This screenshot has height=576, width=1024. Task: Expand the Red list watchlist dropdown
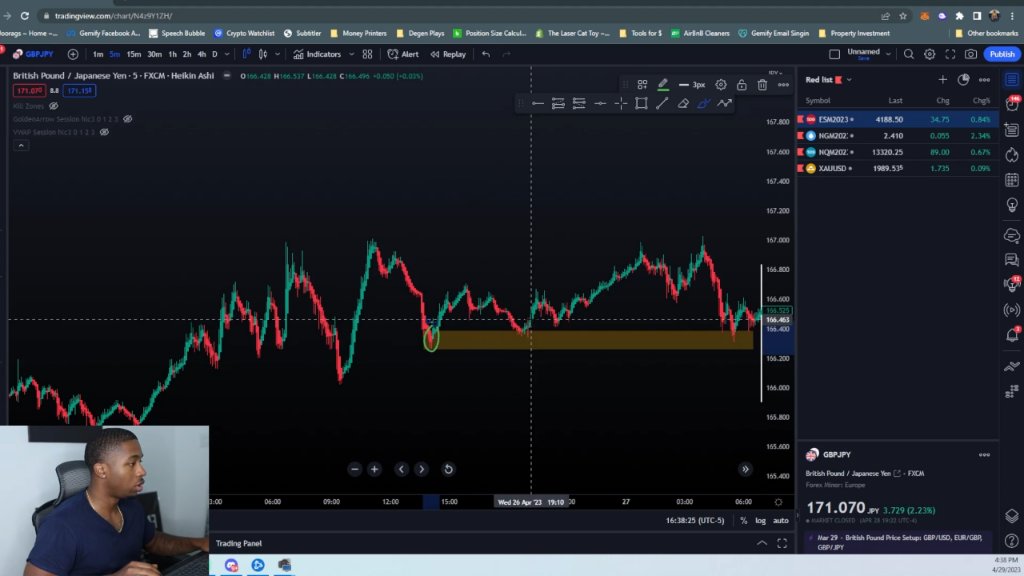coord(849,80)
